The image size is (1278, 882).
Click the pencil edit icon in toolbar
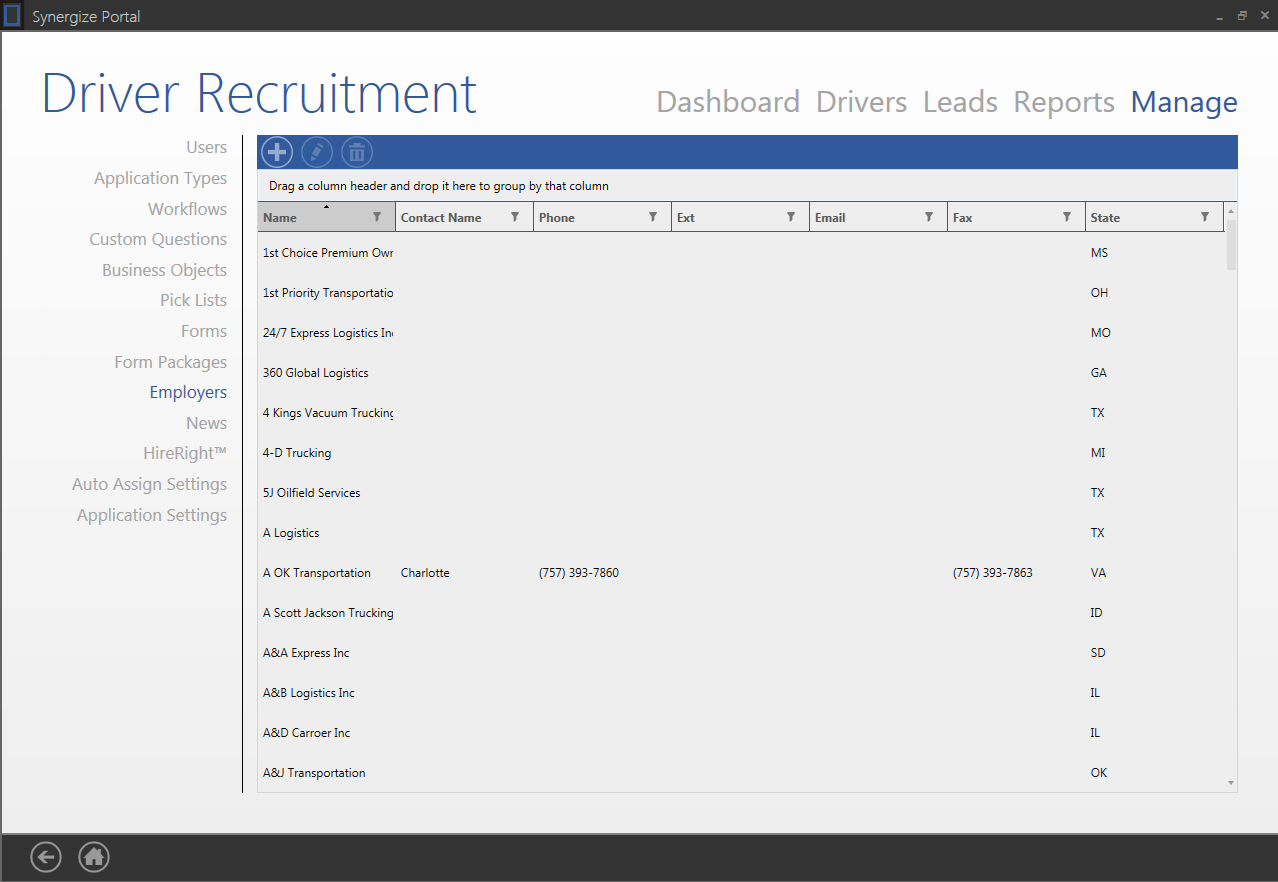tap(317, 152)
